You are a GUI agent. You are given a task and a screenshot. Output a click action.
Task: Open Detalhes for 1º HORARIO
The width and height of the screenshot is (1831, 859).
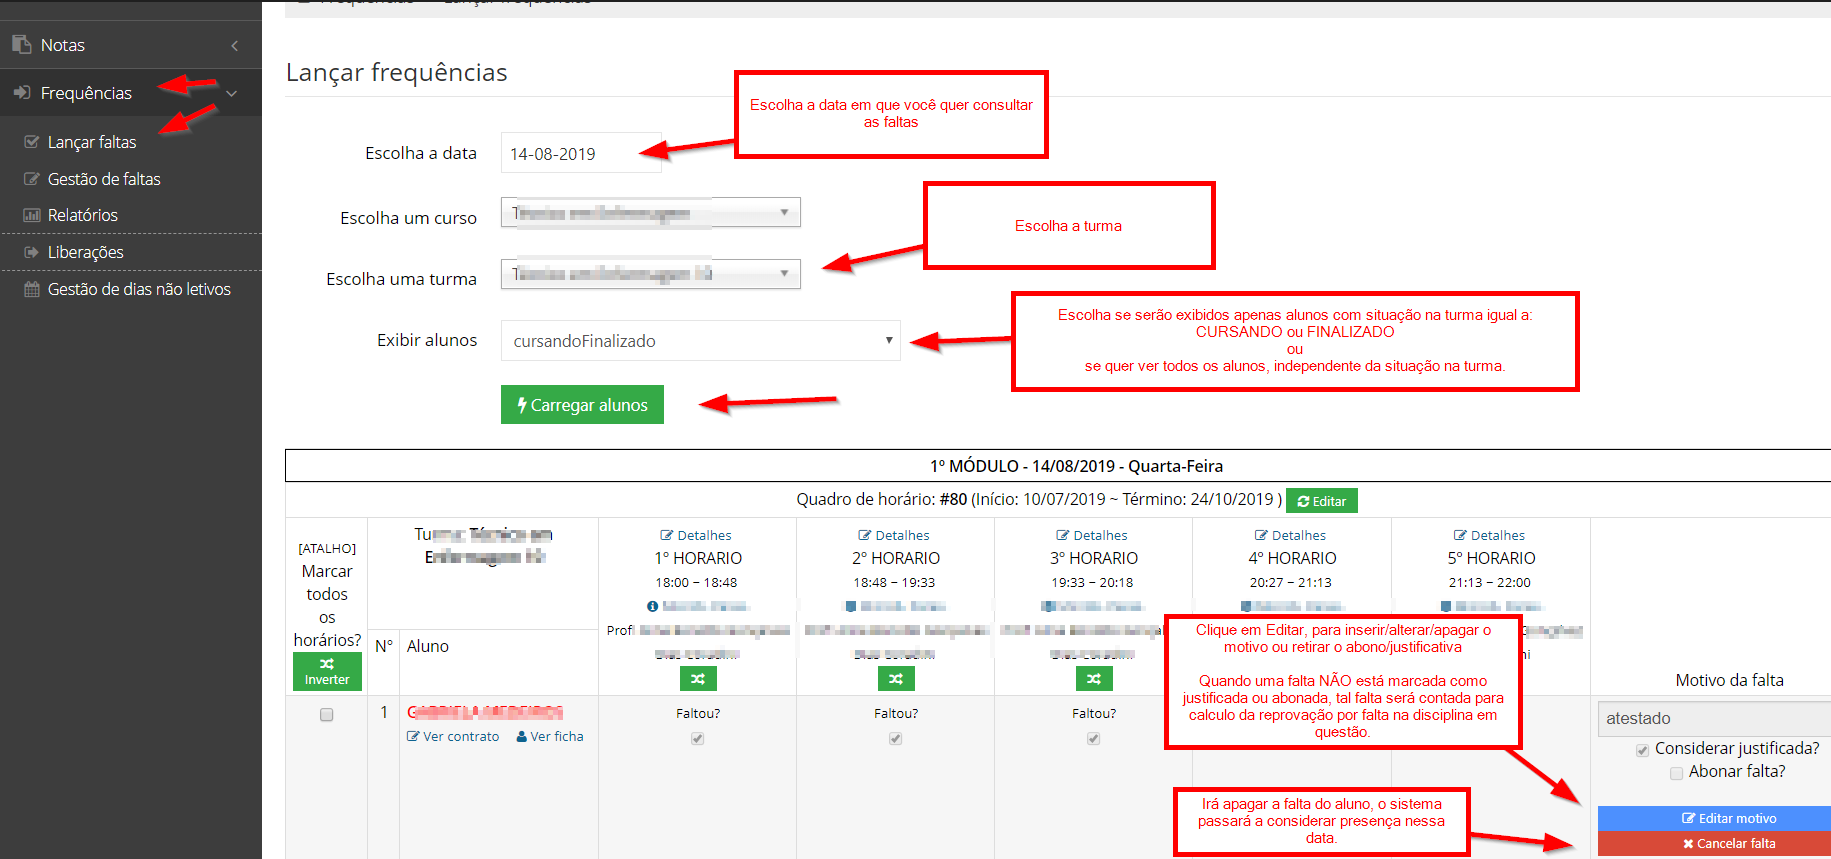click(x=696, y=535)
